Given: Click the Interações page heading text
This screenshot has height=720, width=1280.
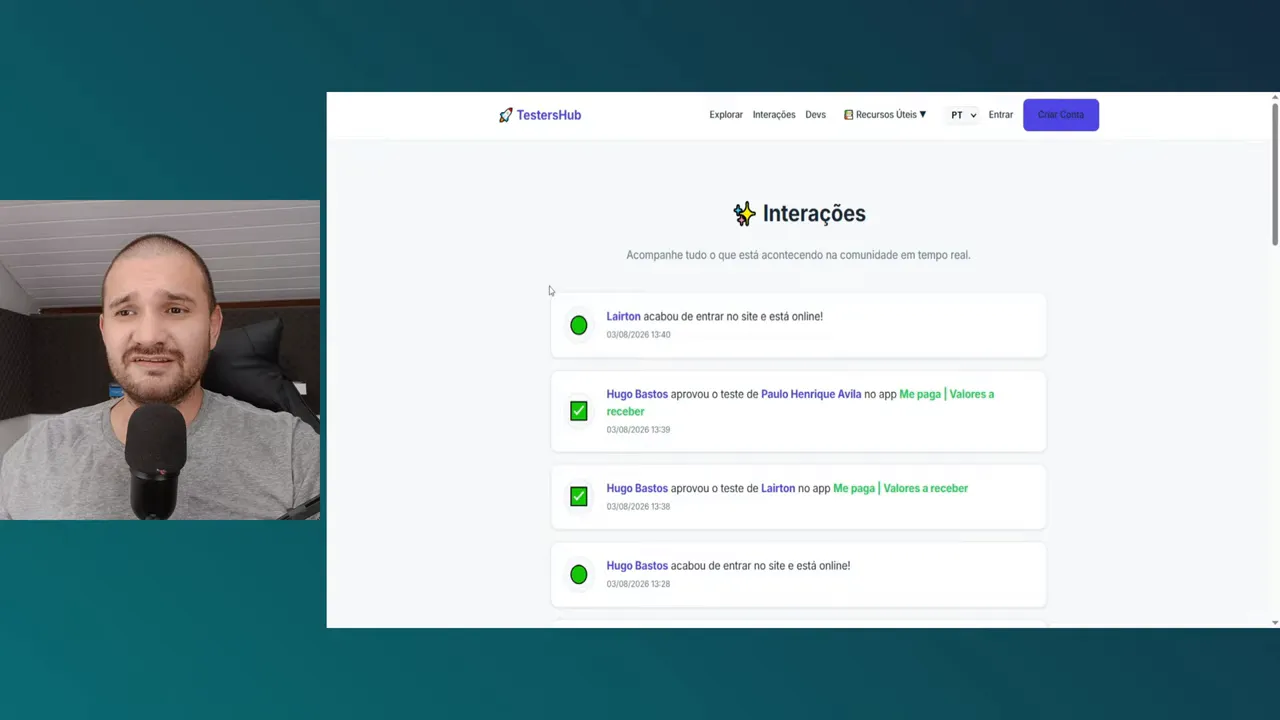Looking at the screenshot, I should click(814, 213).
